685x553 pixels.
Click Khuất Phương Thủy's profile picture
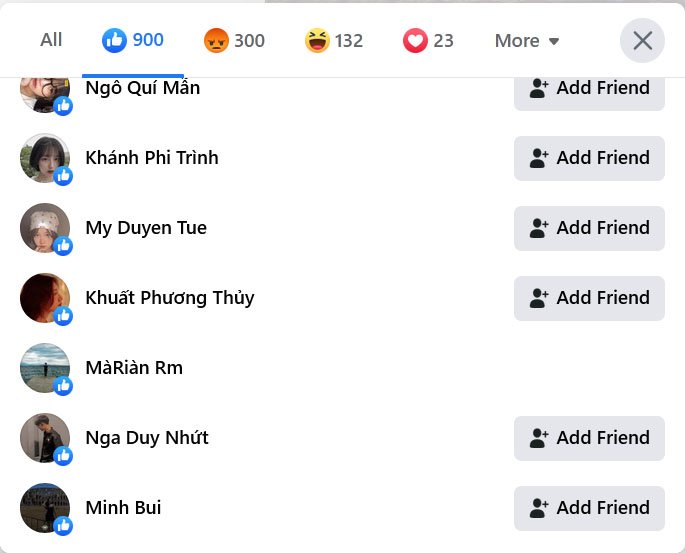[x=45, y=298]
